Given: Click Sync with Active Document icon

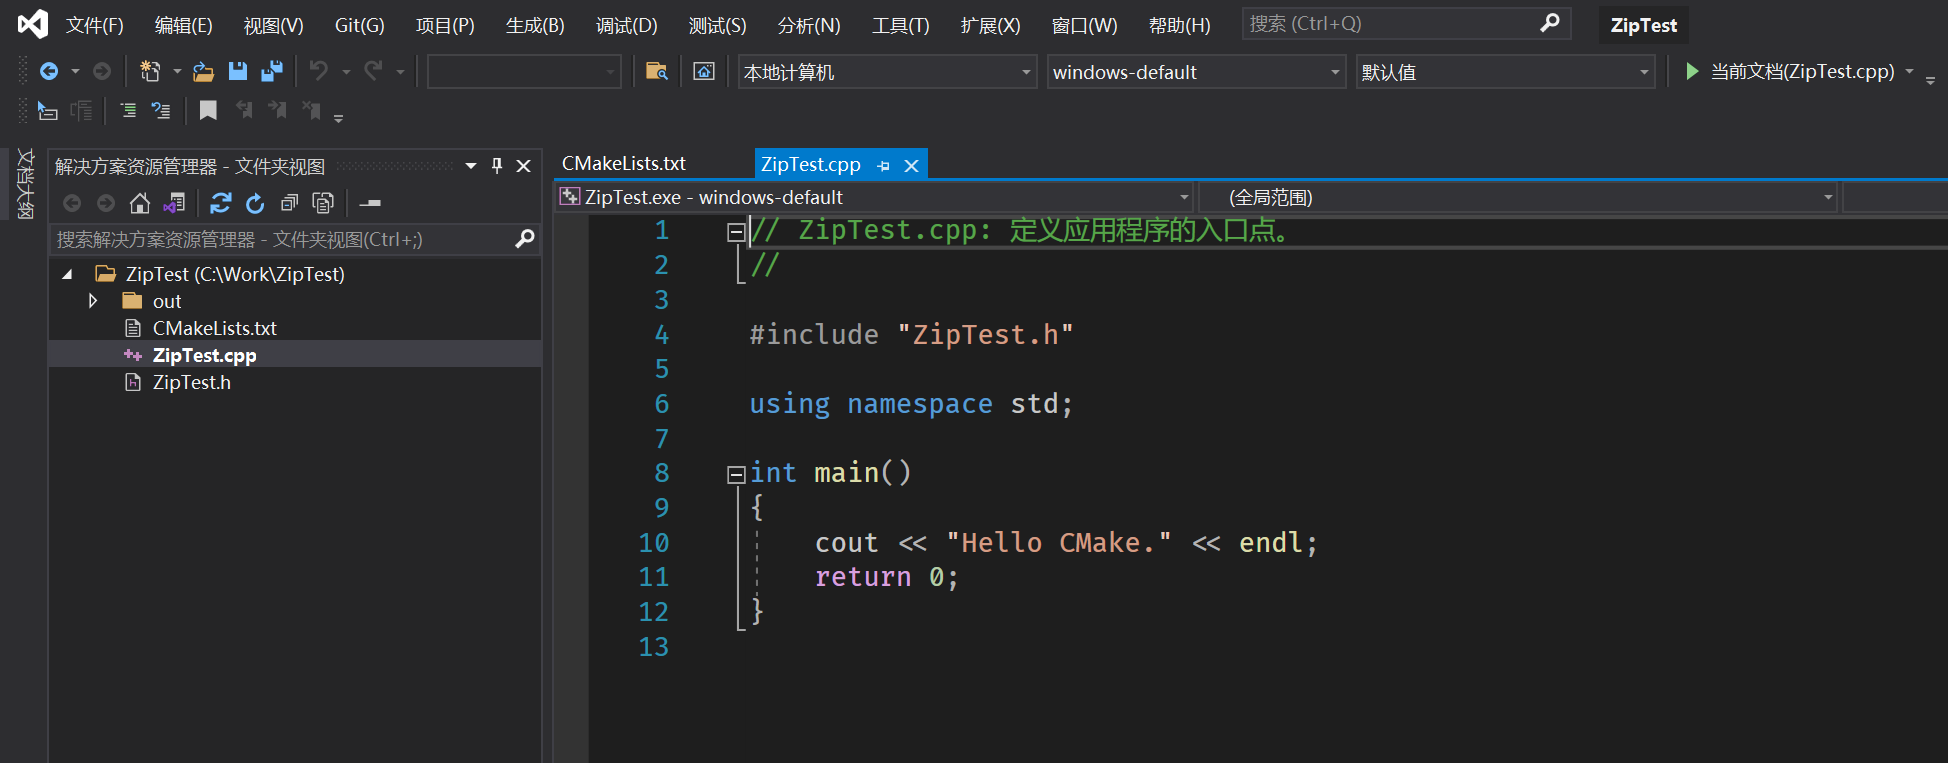Looking at the screenshot, I should [x=221, y=204].
